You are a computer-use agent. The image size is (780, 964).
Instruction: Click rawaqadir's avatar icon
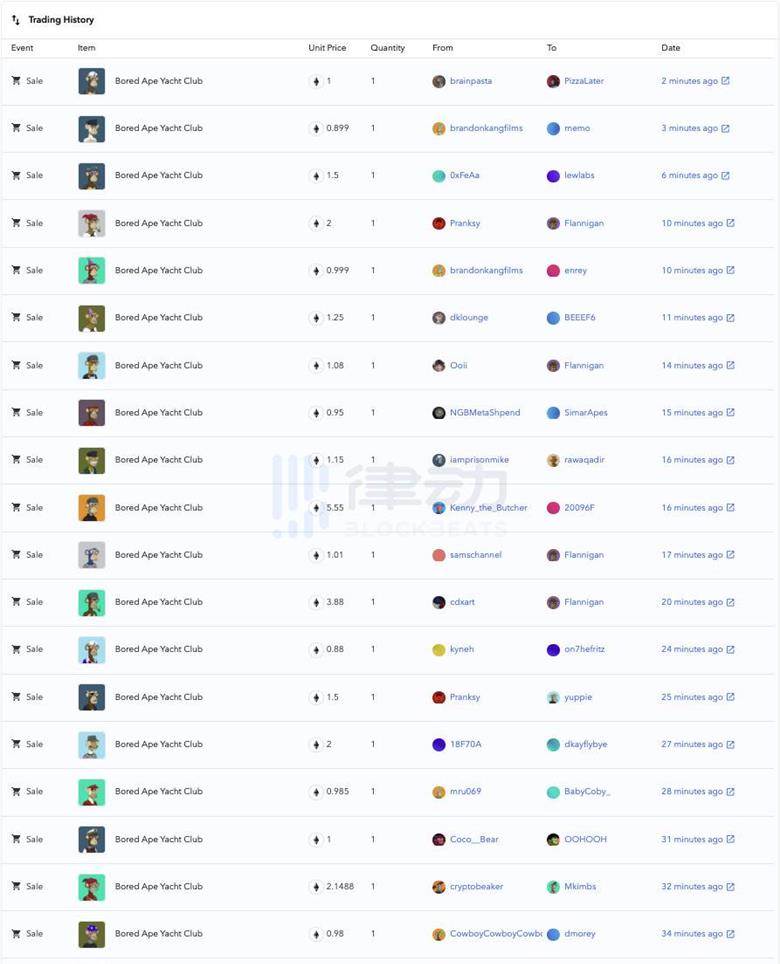[553, 460]
